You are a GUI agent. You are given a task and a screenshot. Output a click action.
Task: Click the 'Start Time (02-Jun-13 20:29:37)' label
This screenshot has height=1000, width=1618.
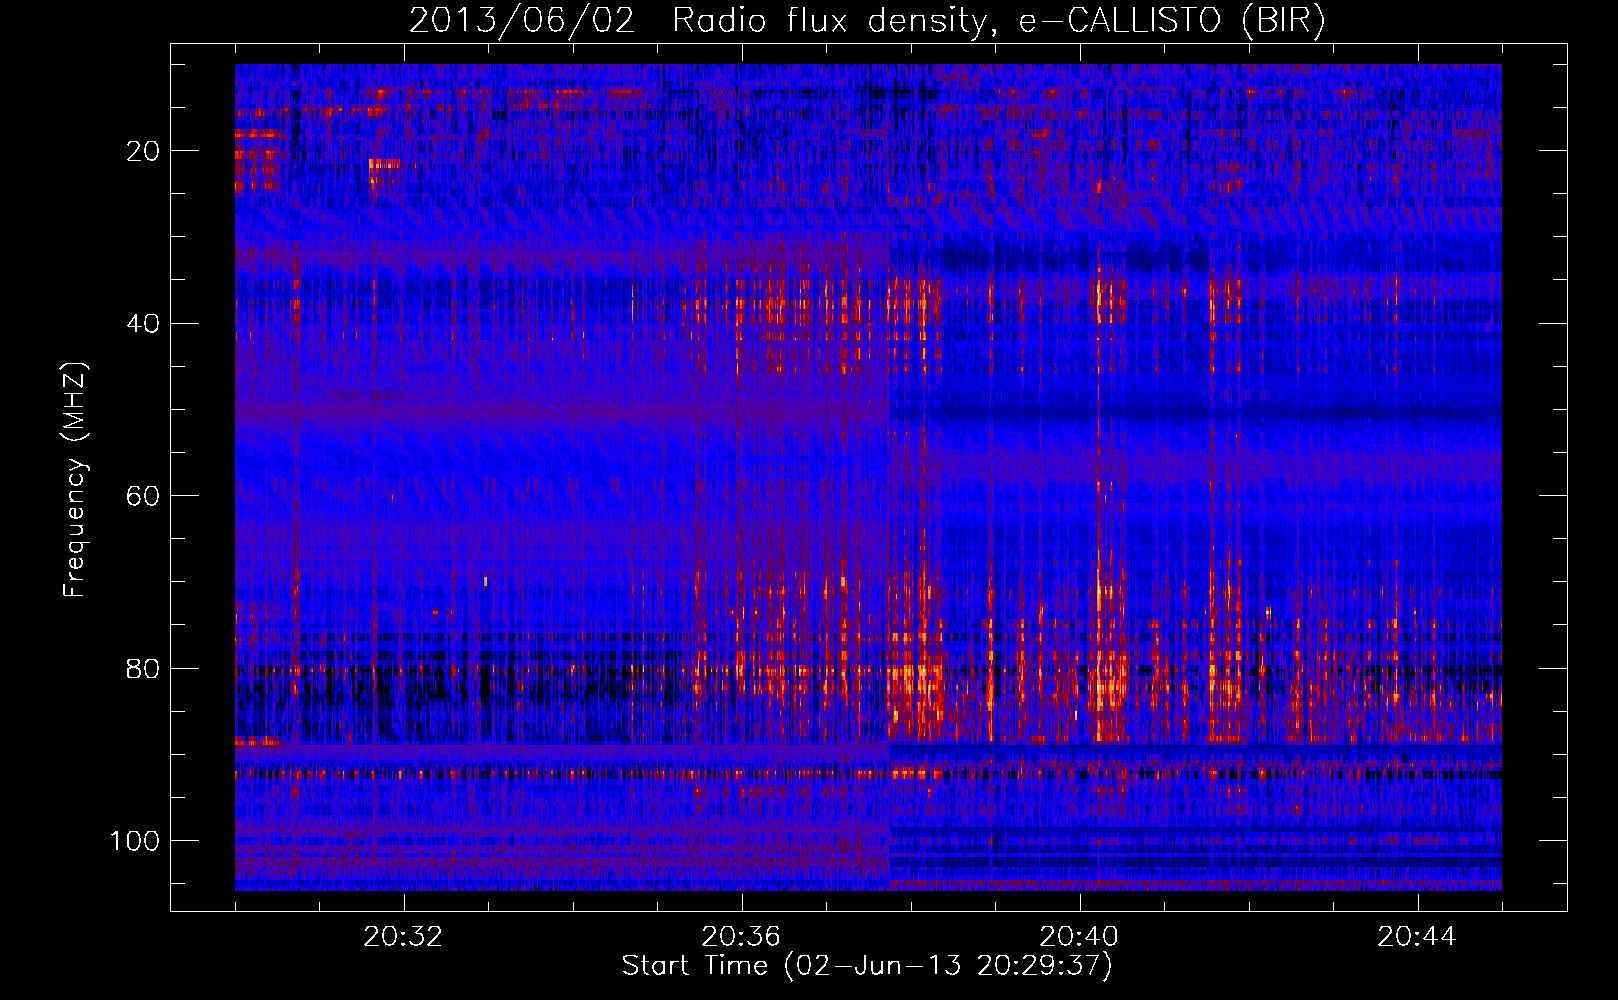(867, 966)
